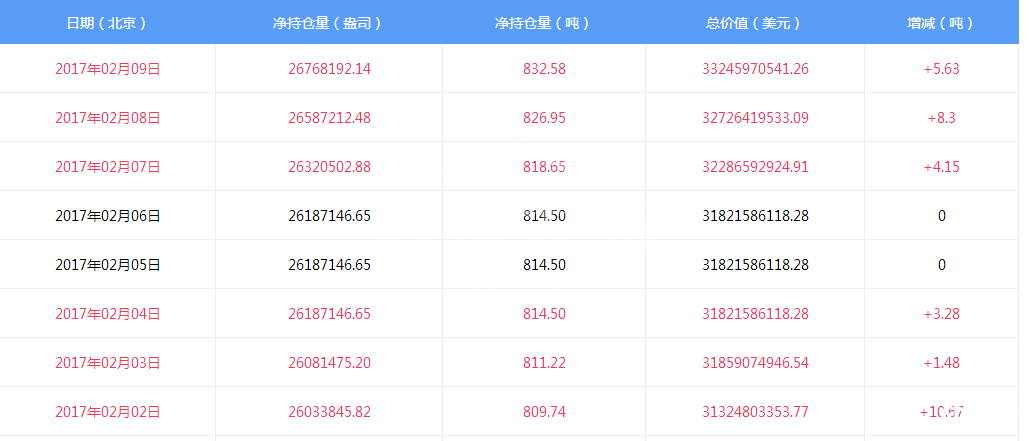Click the 增减（吨）column header
Image resolution: width=1033 pixels, height=441 pixels.
pos(941,23)
